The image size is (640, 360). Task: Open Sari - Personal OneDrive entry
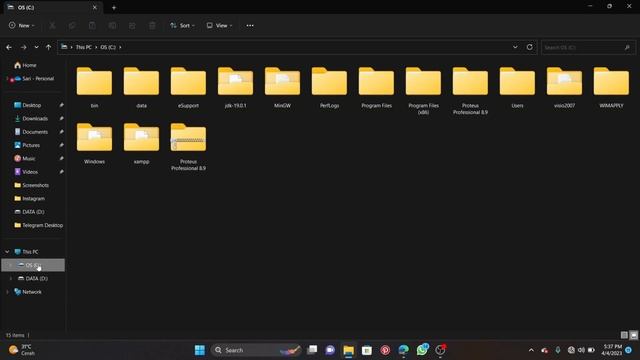(34, 78)
